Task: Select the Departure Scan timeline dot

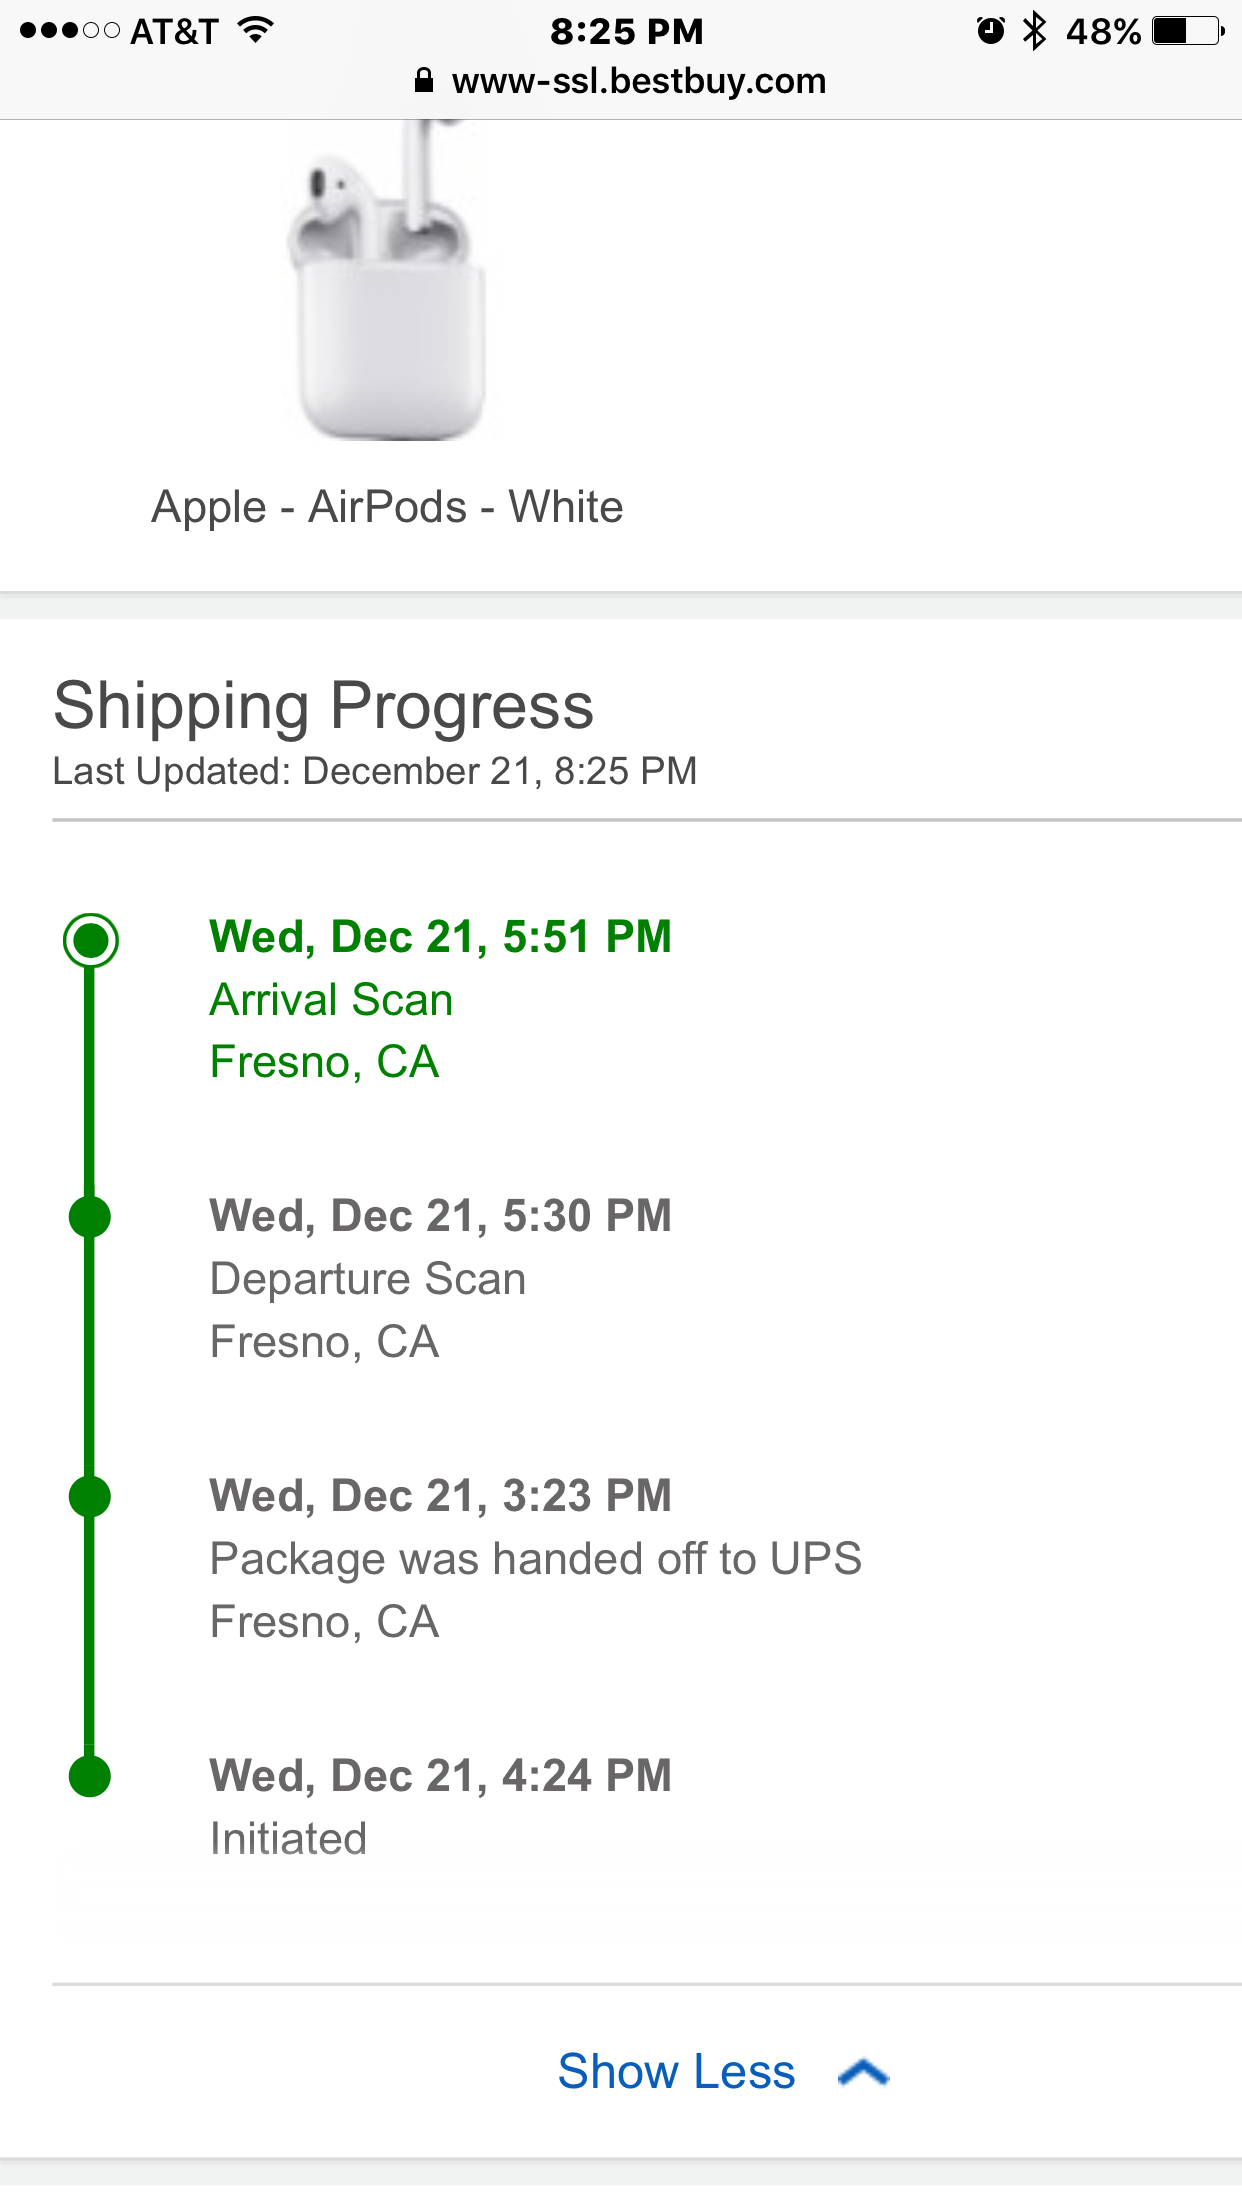Action: 90,1217
